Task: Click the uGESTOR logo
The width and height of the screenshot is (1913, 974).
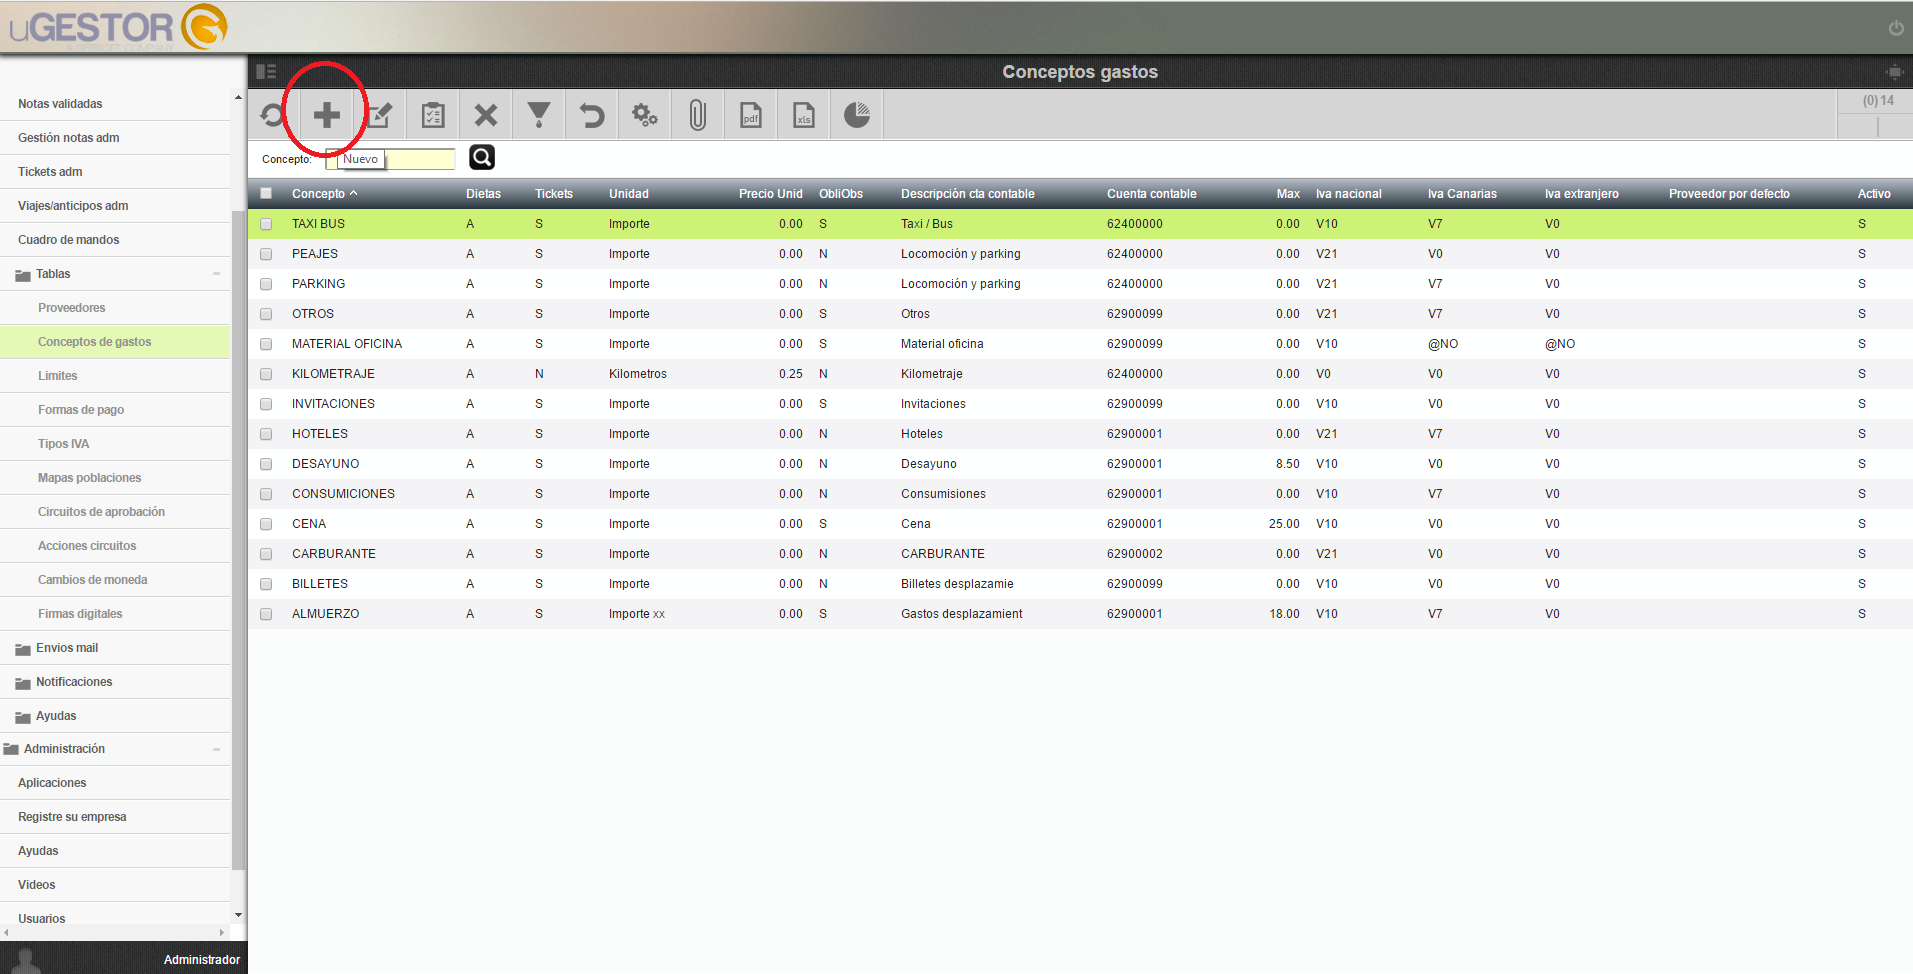Action: 118,27
